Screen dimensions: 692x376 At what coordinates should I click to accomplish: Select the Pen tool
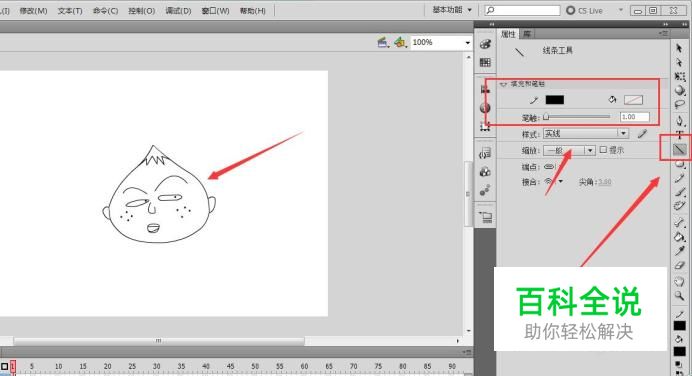click(680, 120)
